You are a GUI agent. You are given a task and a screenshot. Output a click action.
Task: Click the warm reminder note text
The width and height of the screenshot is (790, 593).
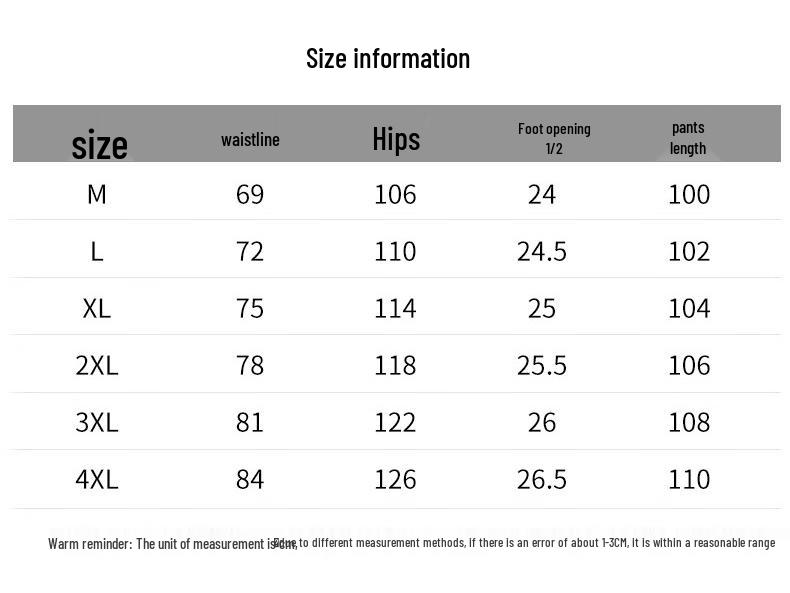click(x=411, y=543)
